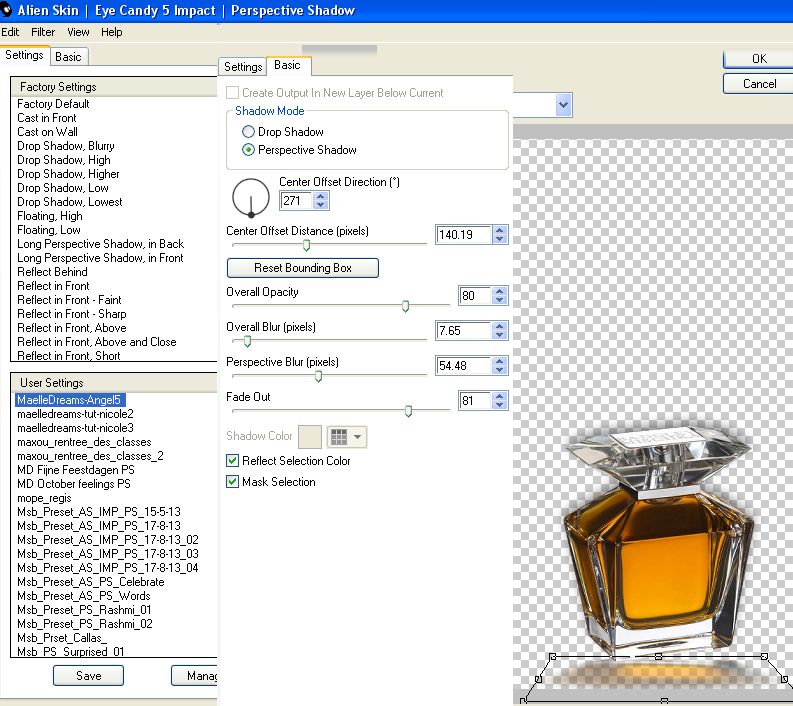Open the Help menu
The height and width of the screenshot is (706, 793).
point(112,32)
